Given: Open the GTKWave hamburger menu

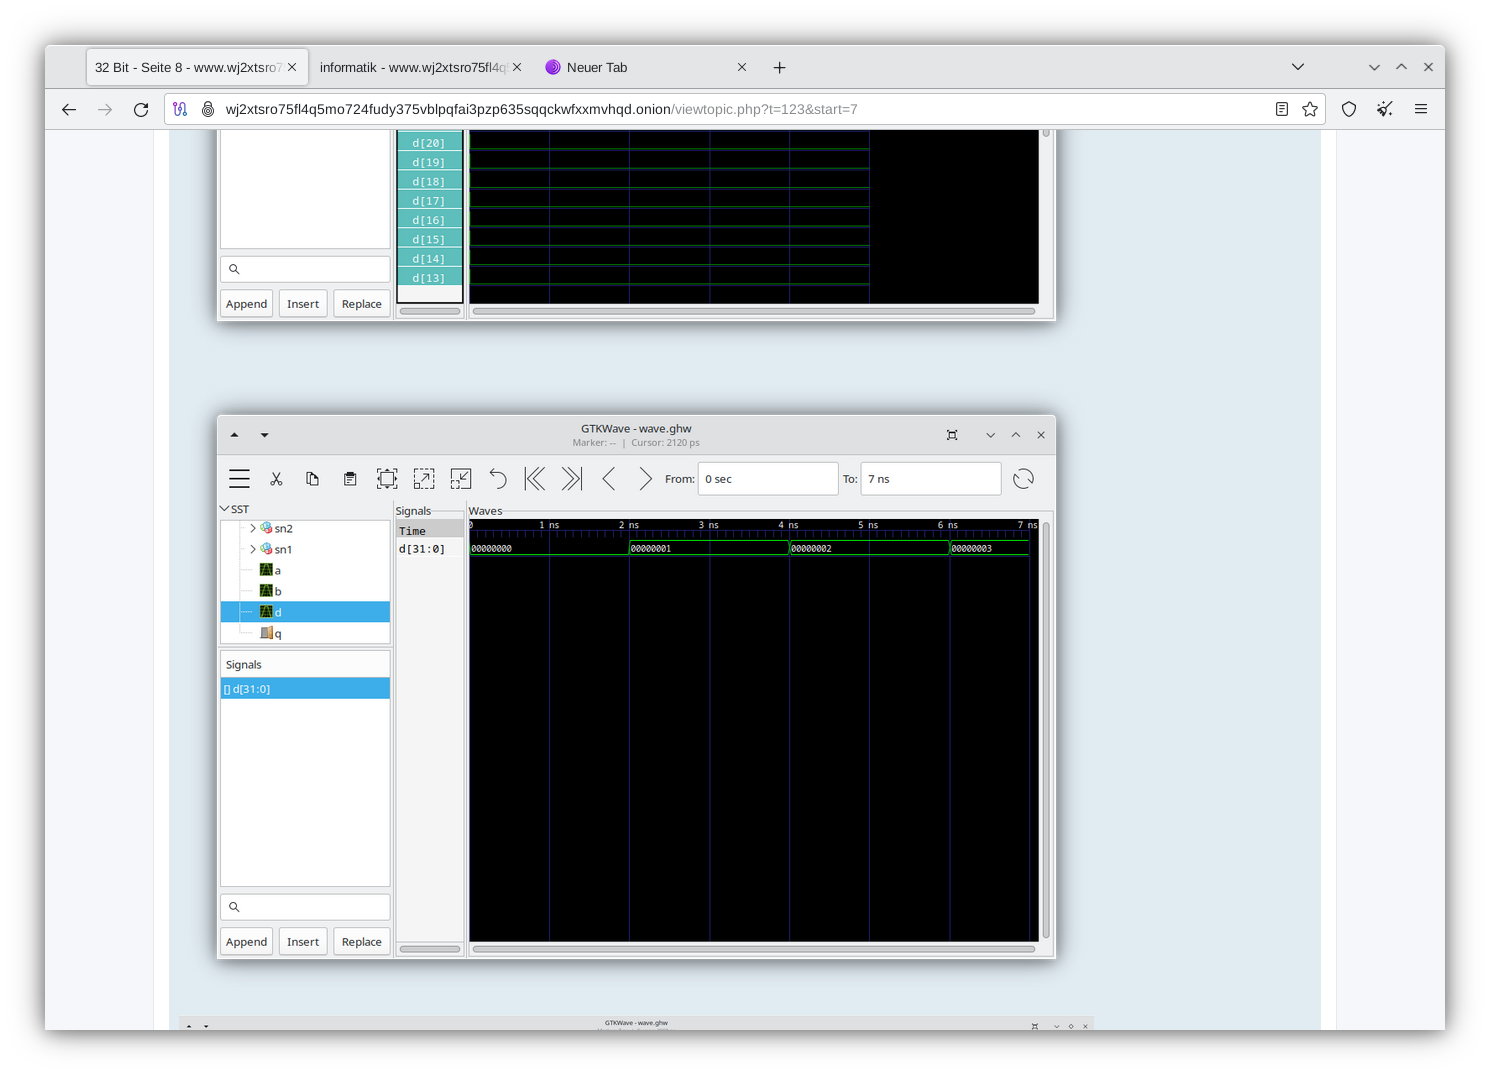Looking at the screenshot, I should point(239,478).
